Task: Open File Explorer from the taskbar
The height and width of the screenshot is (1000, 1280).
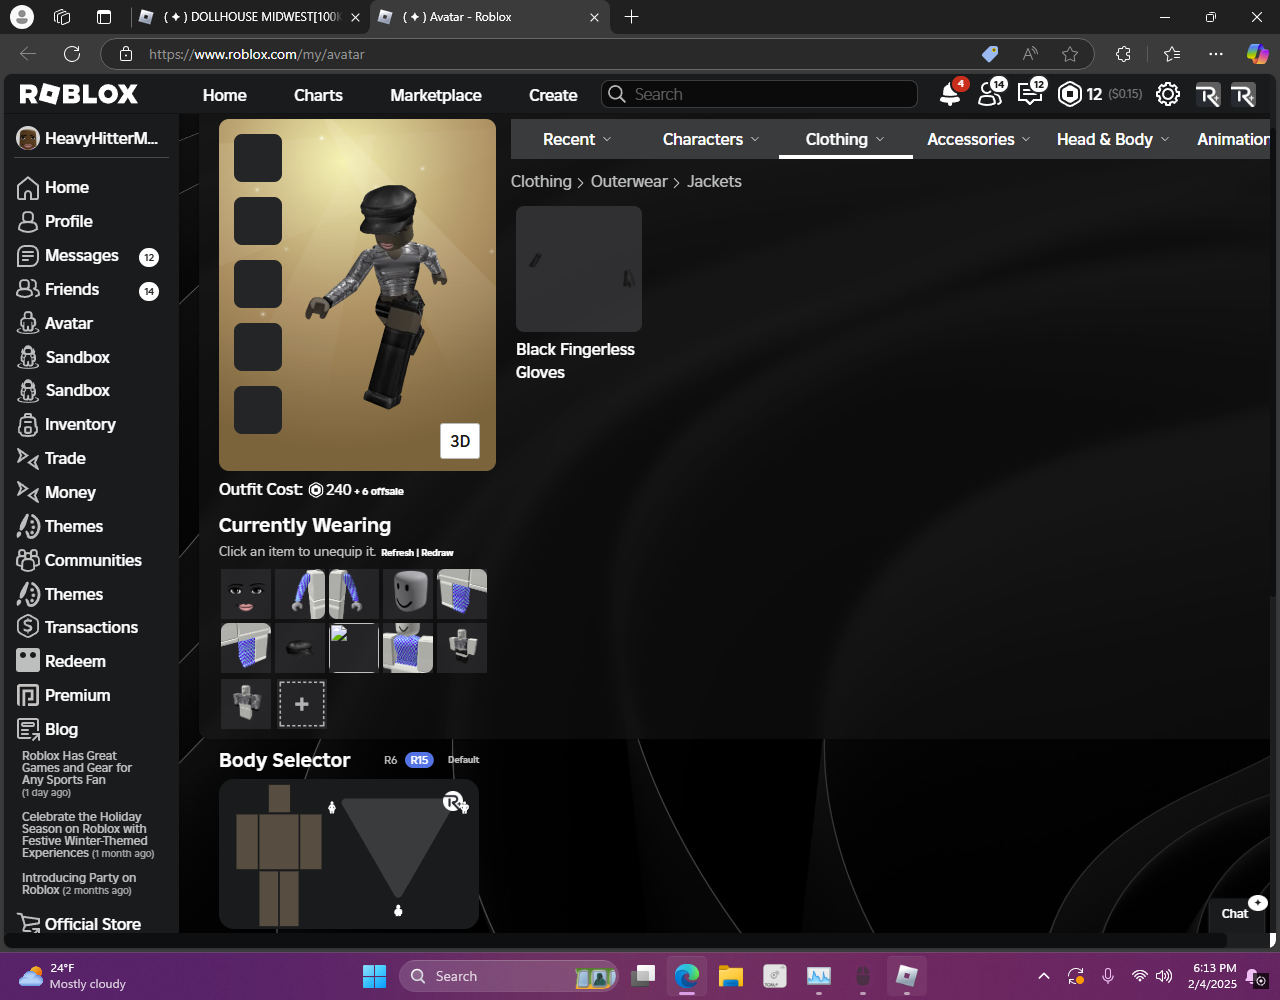Action: coord(731,976)
